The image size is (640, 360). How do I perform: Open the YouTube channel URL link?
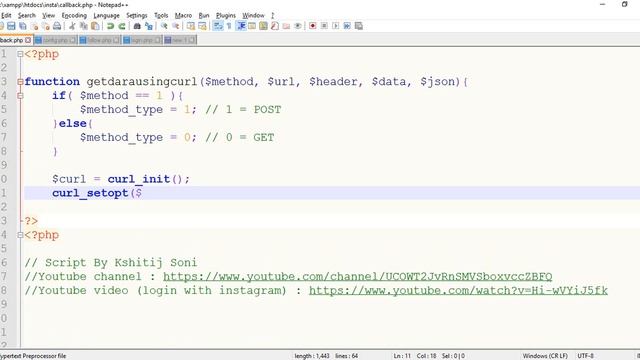358,277
